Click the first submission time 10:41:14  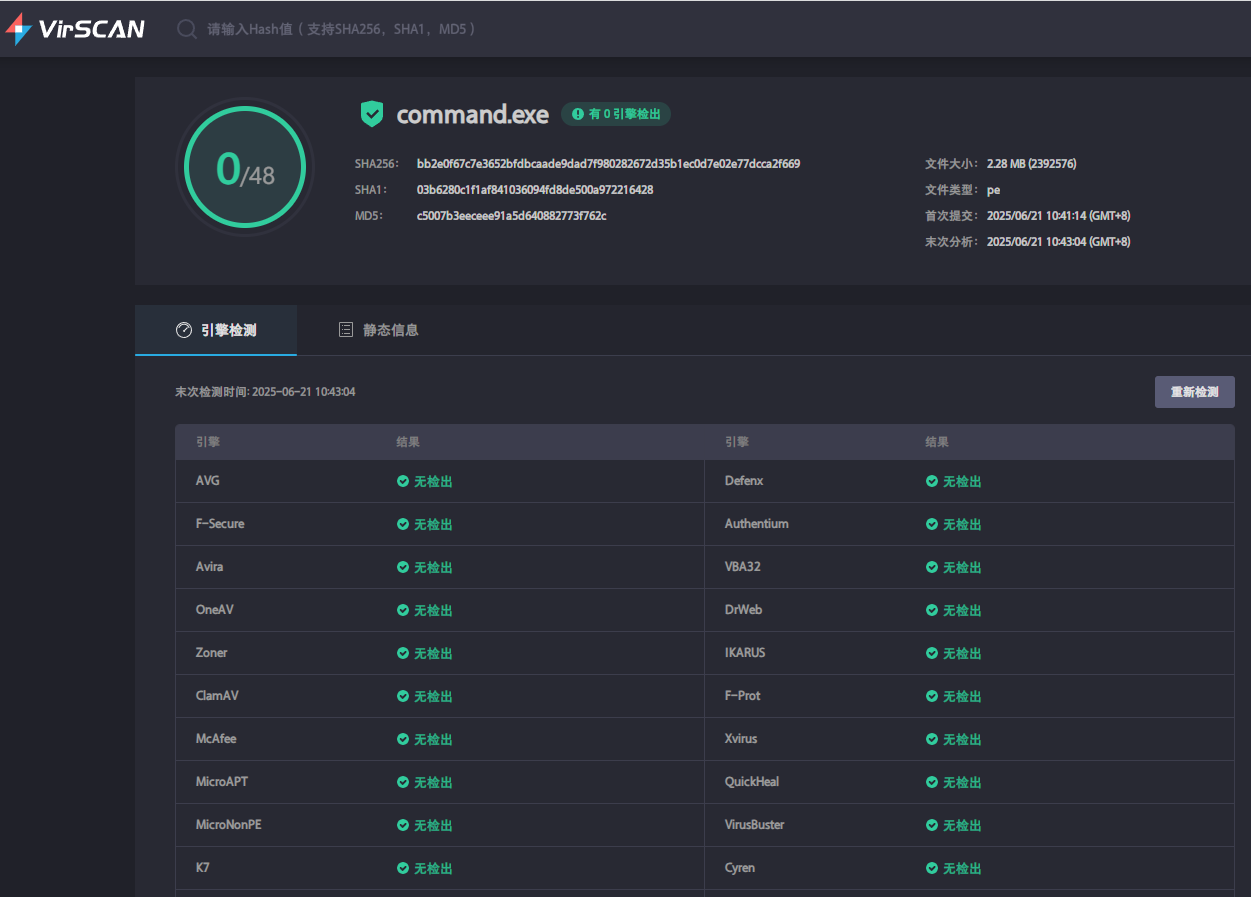coord(1058,215)
